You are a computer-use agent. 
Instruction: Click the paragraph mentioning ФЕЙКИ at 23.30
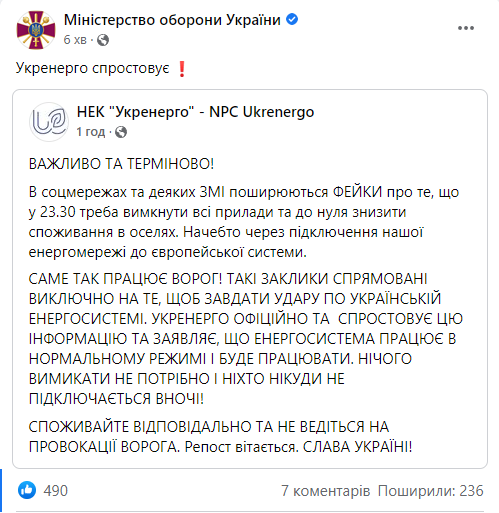point(244,222)
